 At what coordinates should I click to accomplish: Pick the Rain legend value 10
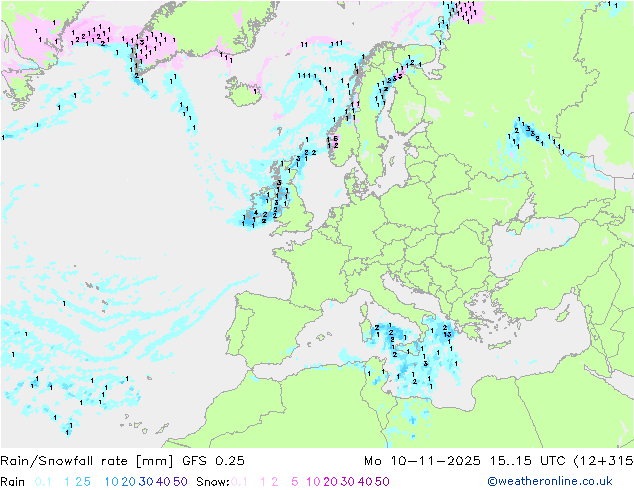111,482
